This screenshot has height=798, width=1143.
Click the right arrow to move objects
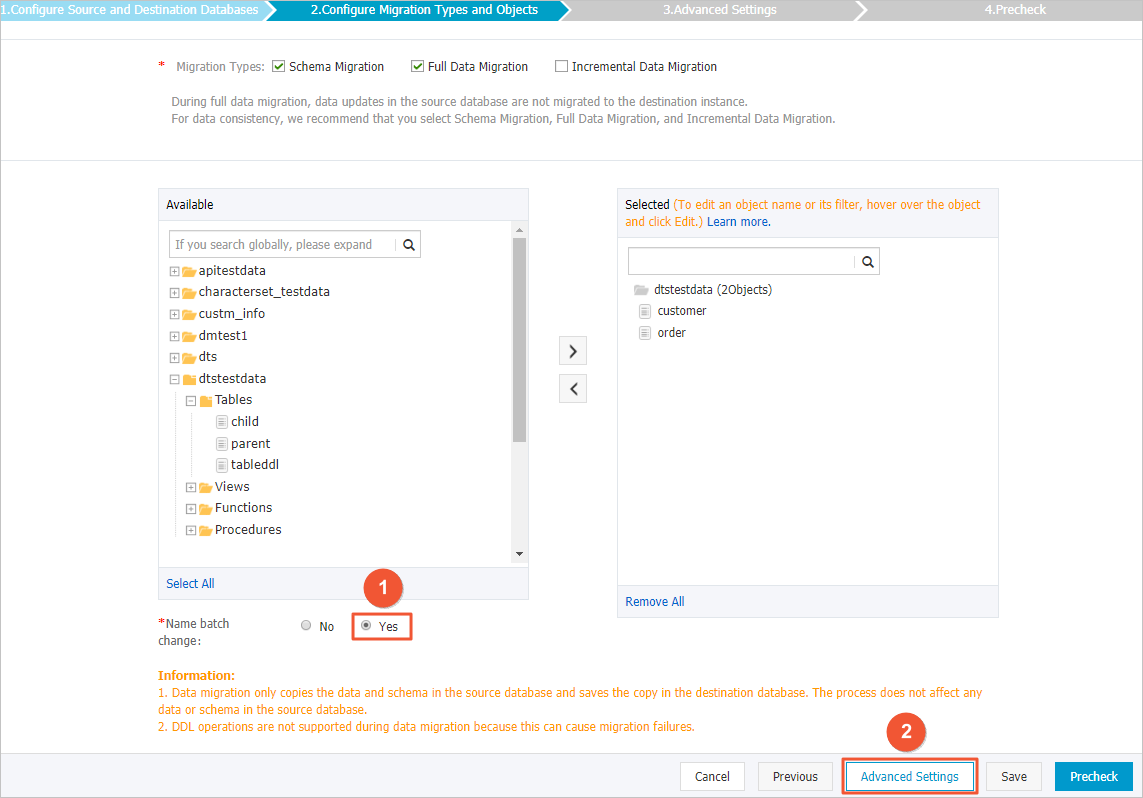point(572,351)
